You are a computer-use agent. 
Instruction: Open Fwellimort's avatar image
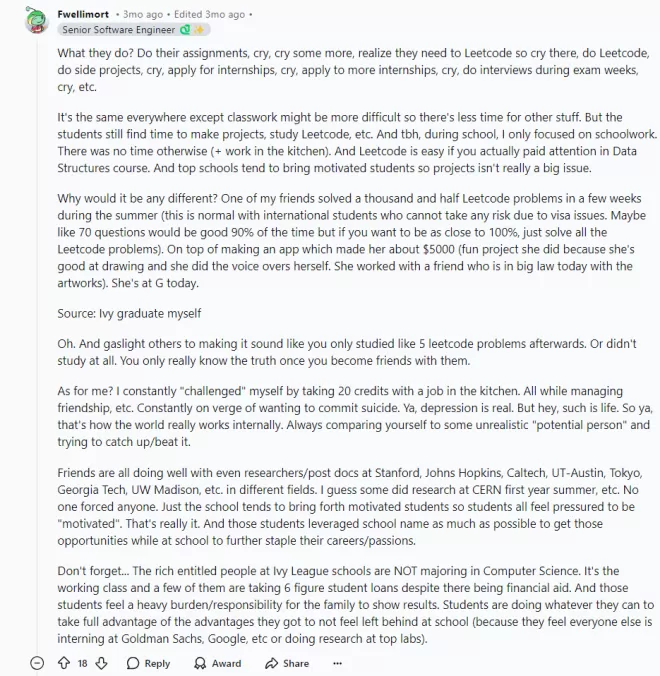tap(36, 20)
